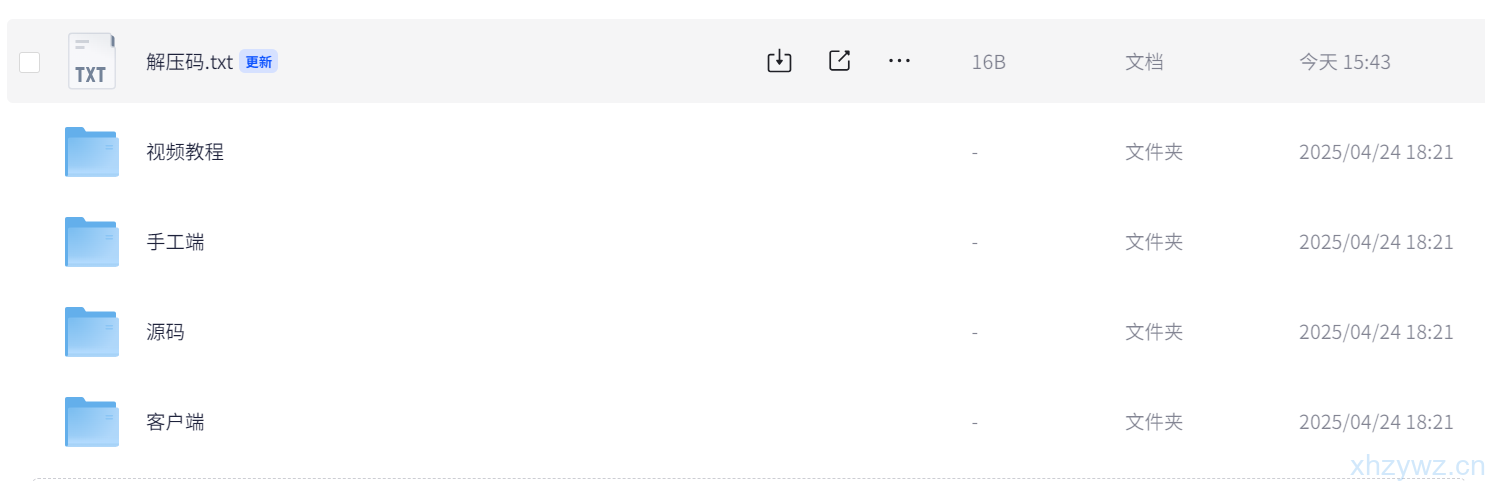Click the 客户端 folder icon
1485x481 pixels.
[x=91, y=422]
